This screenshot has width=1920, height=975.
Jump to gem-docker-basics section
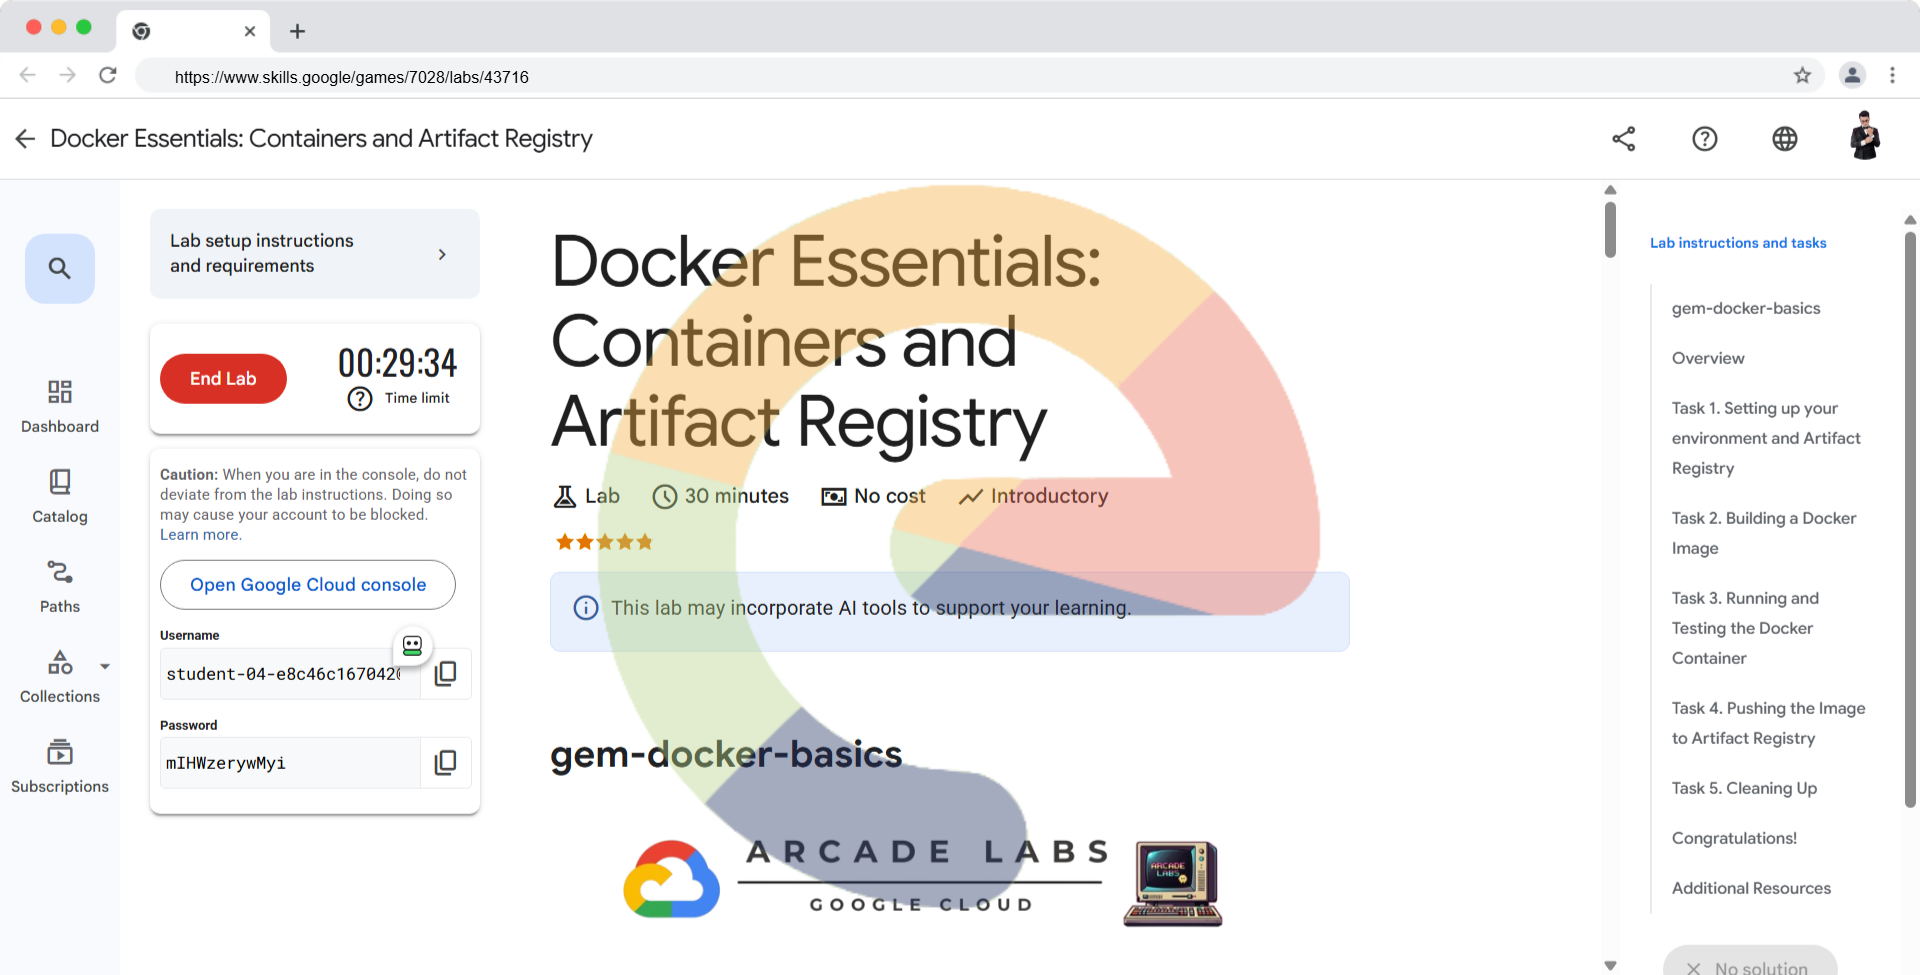(1746, 308)
